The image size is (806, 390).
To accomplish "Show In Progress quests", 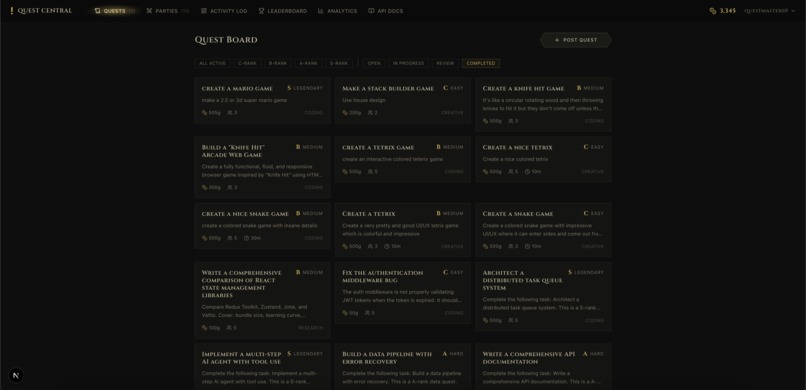I will point(408,63).
